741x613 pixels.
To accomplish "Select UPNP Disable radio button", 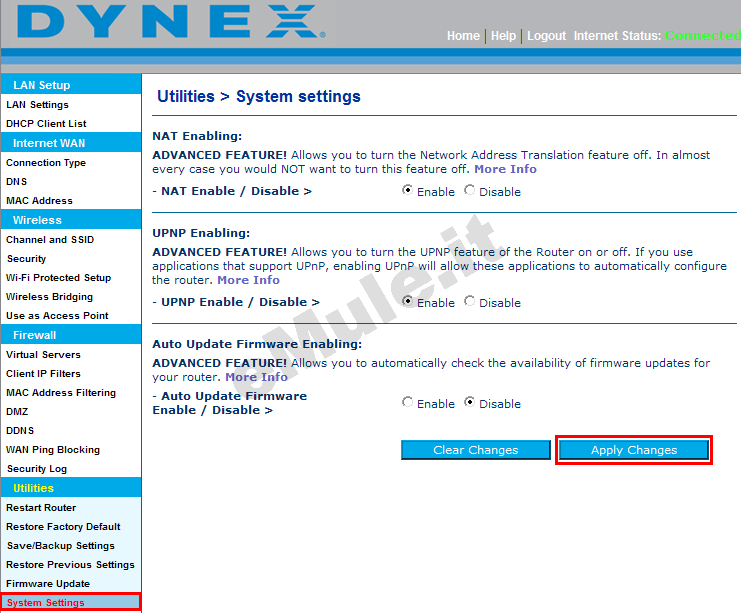I will (x=469, y=301).
